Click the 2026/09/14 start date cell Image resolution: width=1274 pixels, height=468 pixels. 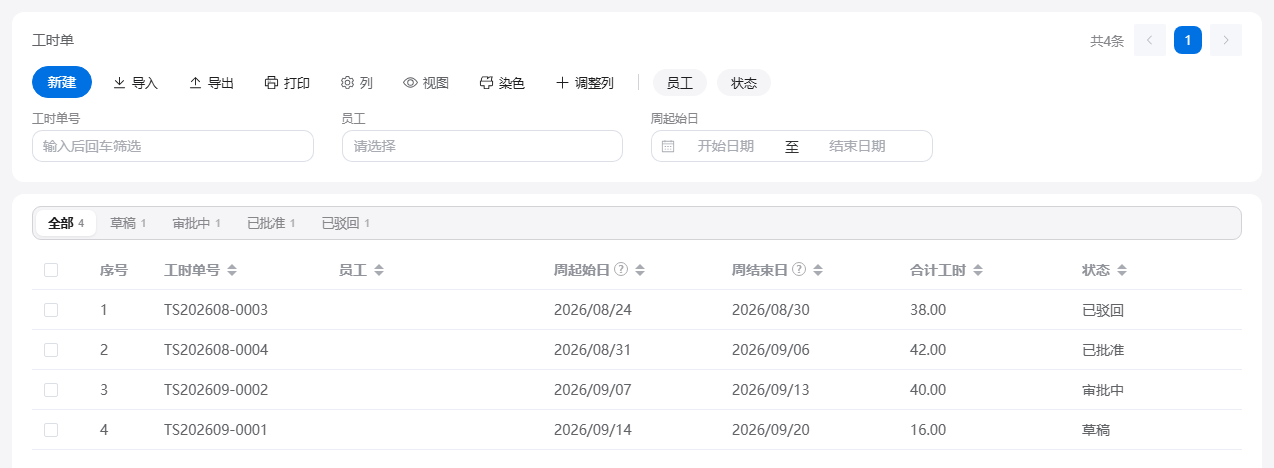coord(593,430)
